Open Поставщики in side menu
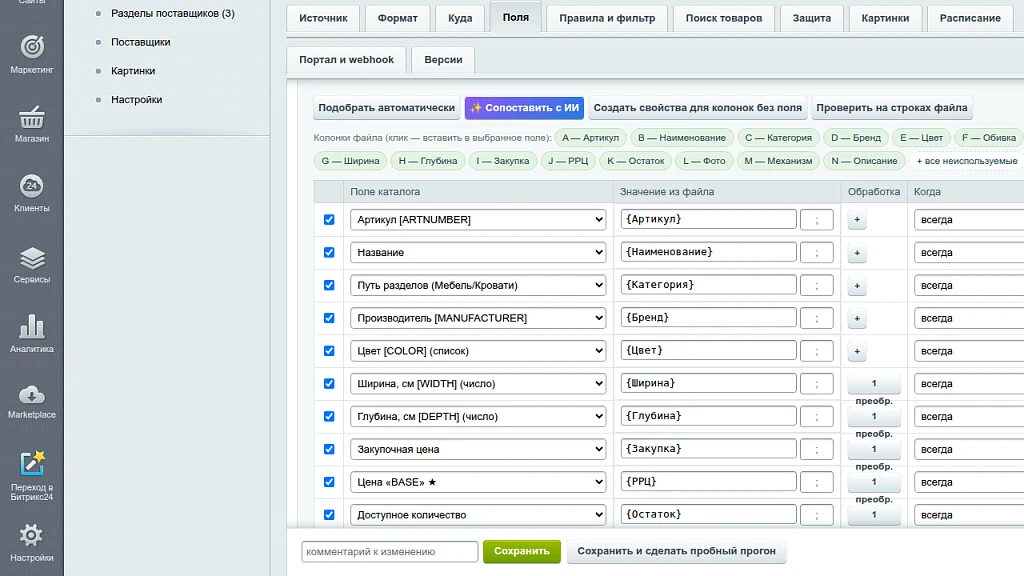The image size is (1024, 576). [140, 42]
